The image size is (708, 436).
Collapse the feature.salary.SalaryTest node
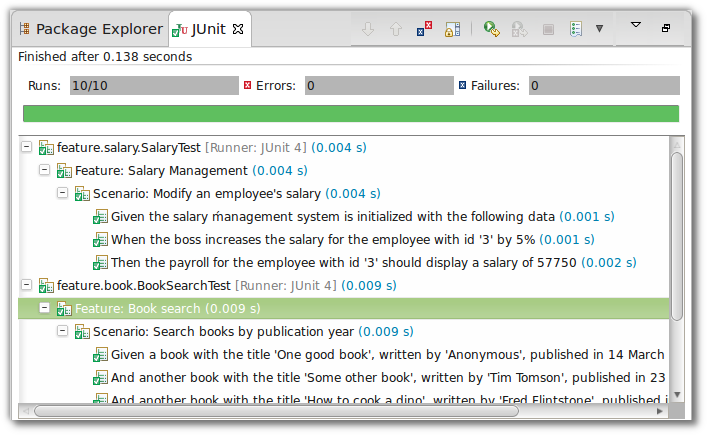27,147
